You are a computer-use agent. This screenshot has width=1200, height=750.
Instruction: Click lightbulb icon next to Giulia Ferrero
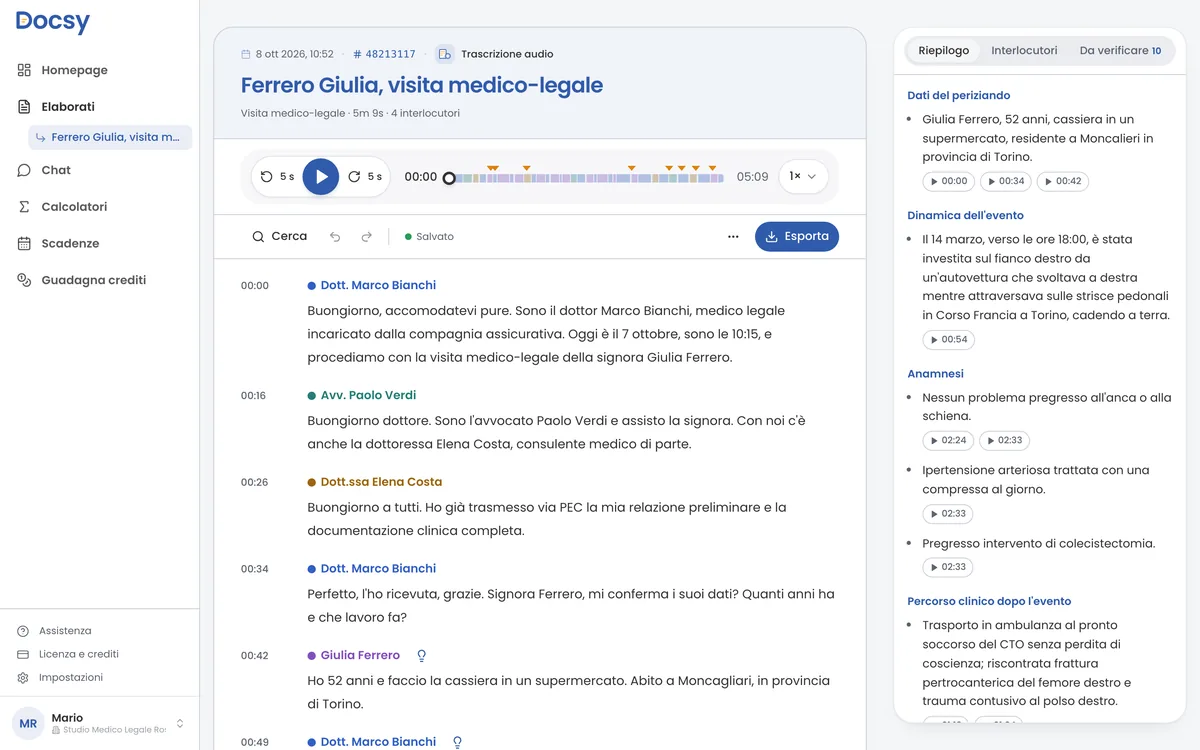[421, 655]
